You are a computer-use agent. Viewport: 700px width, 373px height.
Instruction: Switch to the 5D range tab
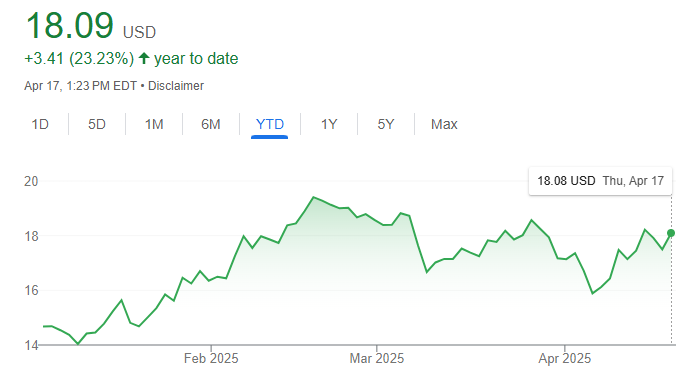tap(97, 124)
